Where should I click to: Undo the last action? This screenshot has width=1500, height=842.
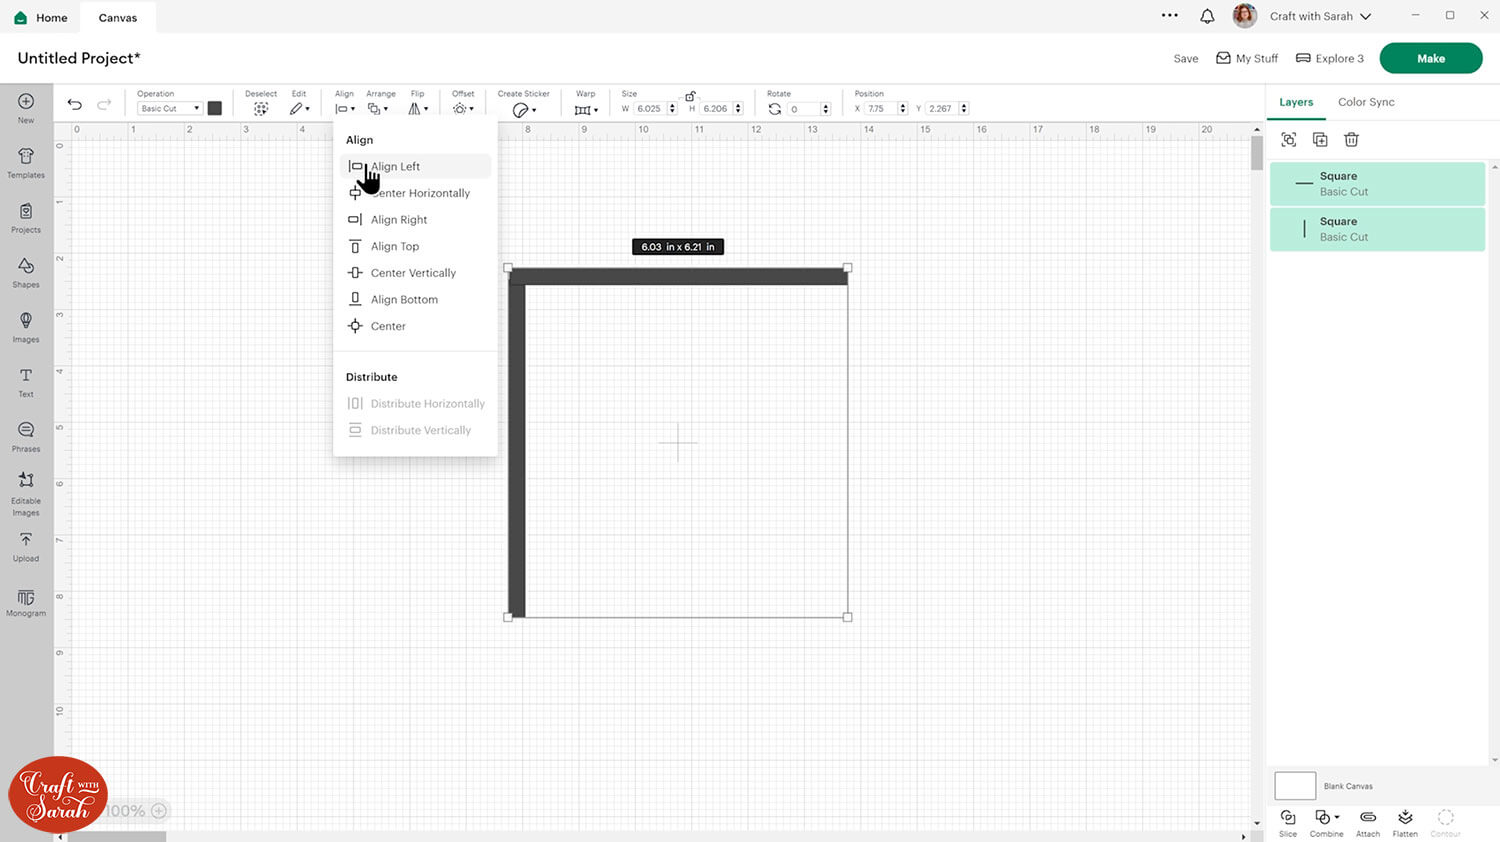pyautogui.click(x=74, y=104)
